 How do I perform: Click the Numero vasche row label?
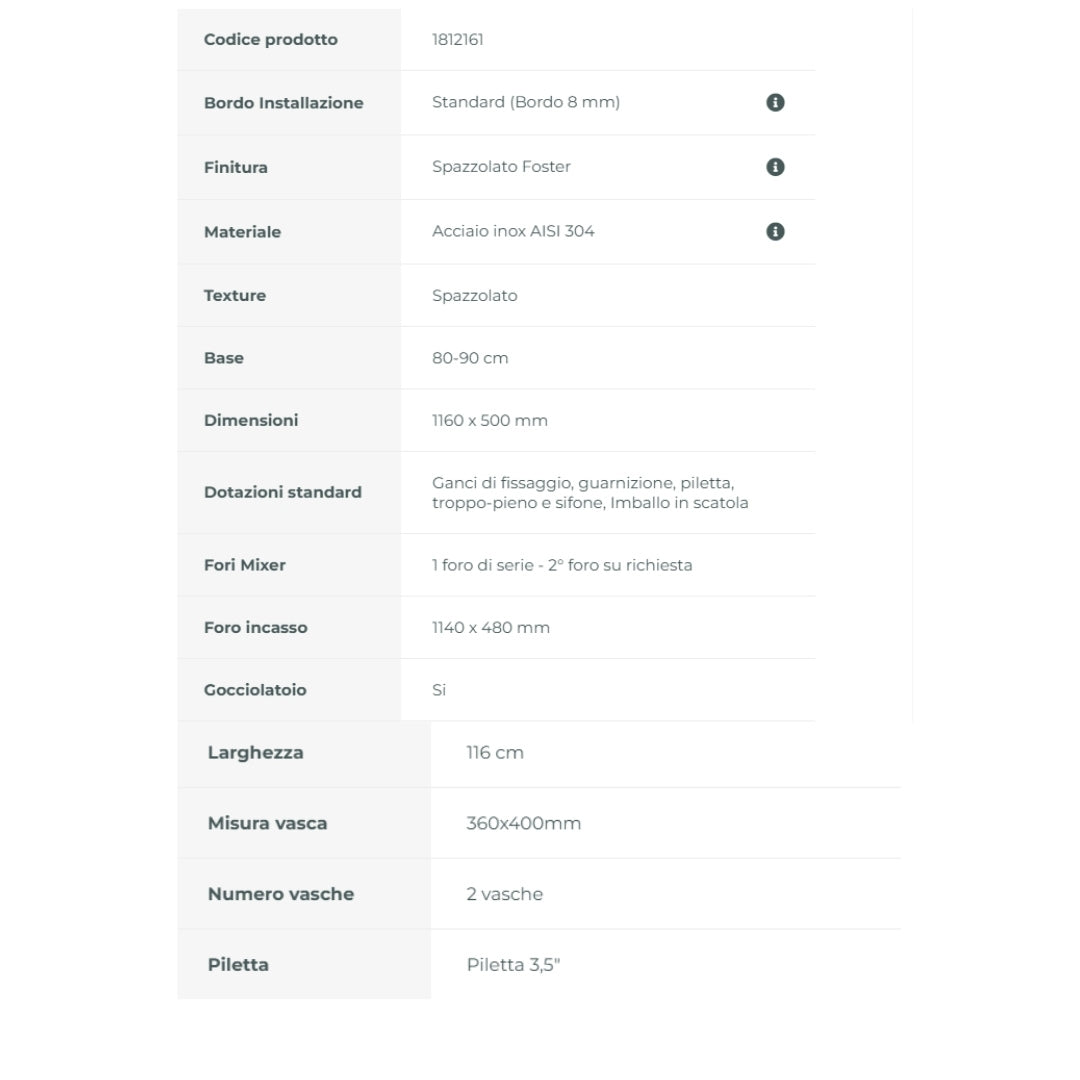(x=281, y=894)
